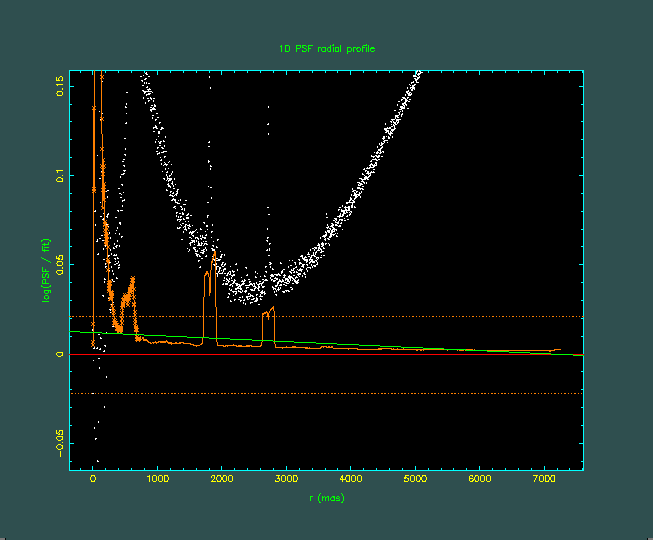Viewport: 653px width, 540px height.
Task: Click the 6000 tick label on x-axis
Action: pyautogui.click(x=480, y=481)
